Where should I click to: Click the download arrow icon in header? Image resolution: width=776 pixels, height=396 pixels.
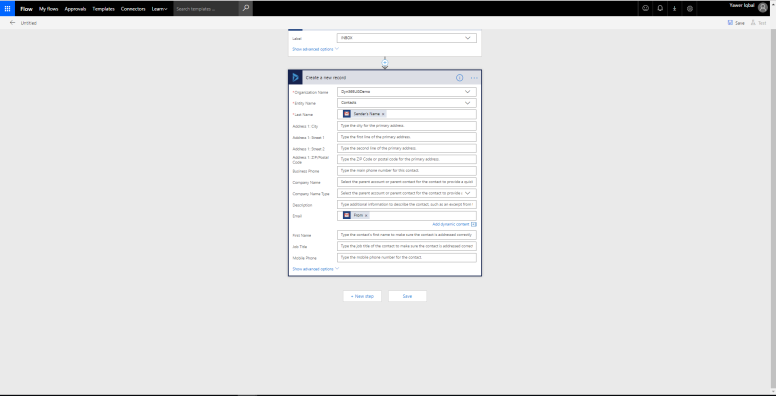[x=675, y=8]
